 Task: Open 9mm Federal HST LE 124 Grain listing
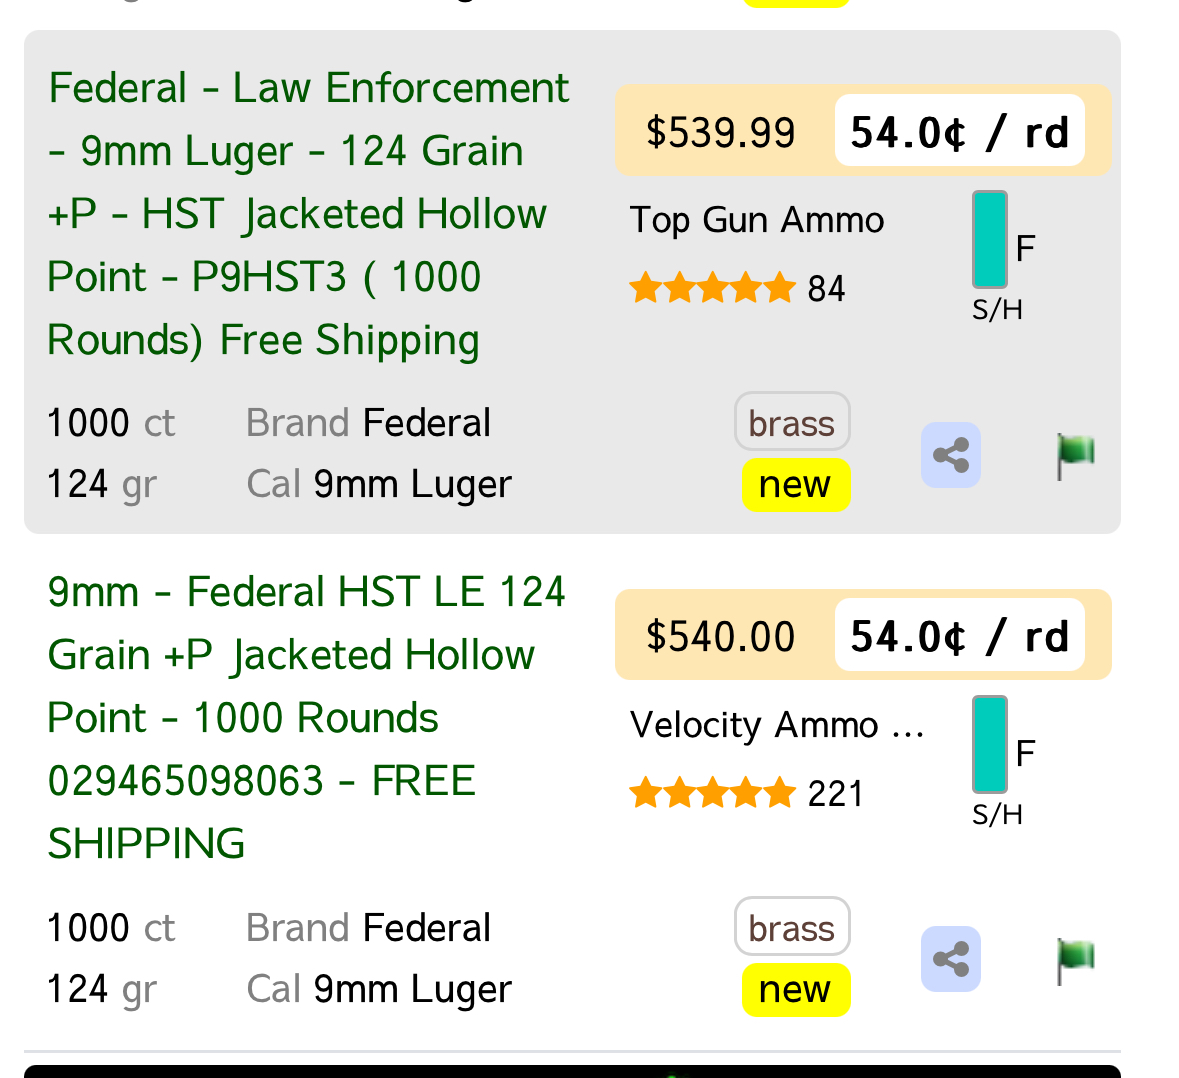point(306,717)
